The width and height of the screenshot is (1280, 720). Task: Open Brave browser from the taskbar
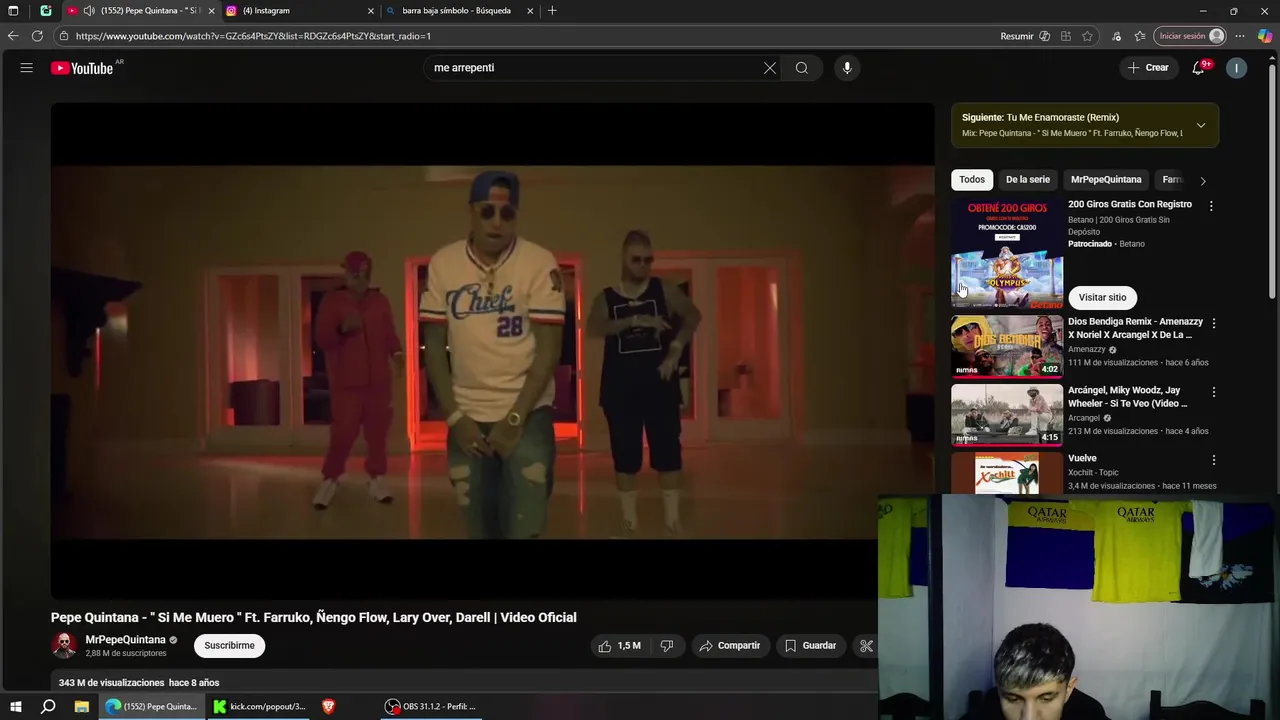tap(328, 706)
